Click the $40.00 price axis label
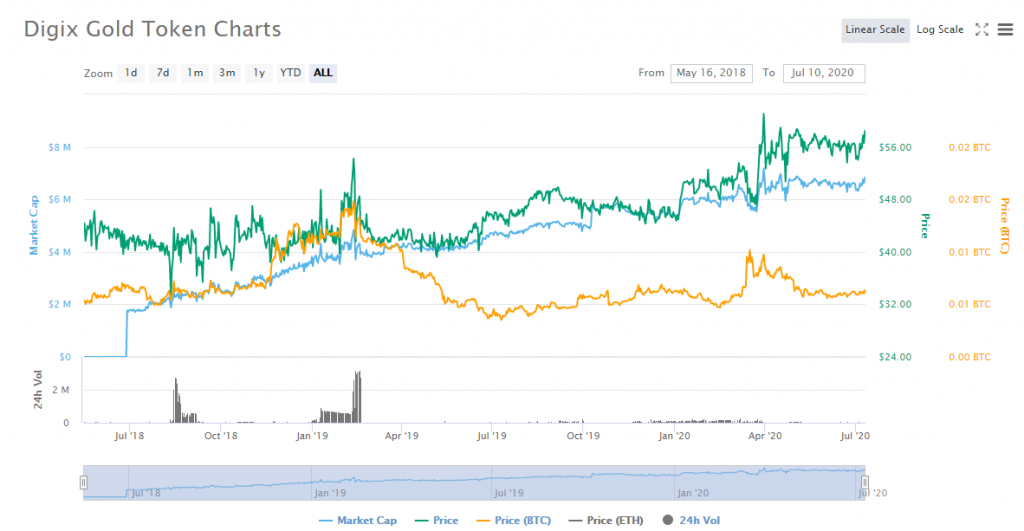The height and width of the screenshot is (531, 1024). (895, 252)
